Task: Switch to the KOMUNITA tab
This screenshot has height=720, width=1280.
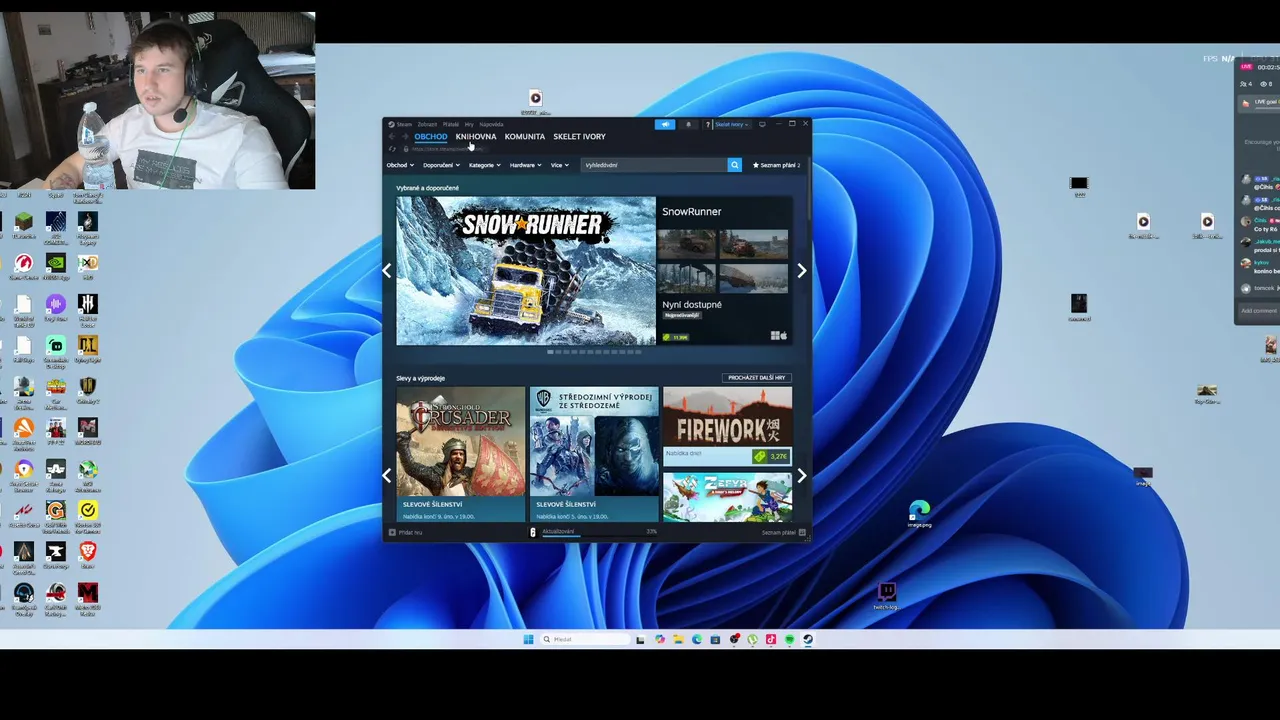Action: pos(525,137)
